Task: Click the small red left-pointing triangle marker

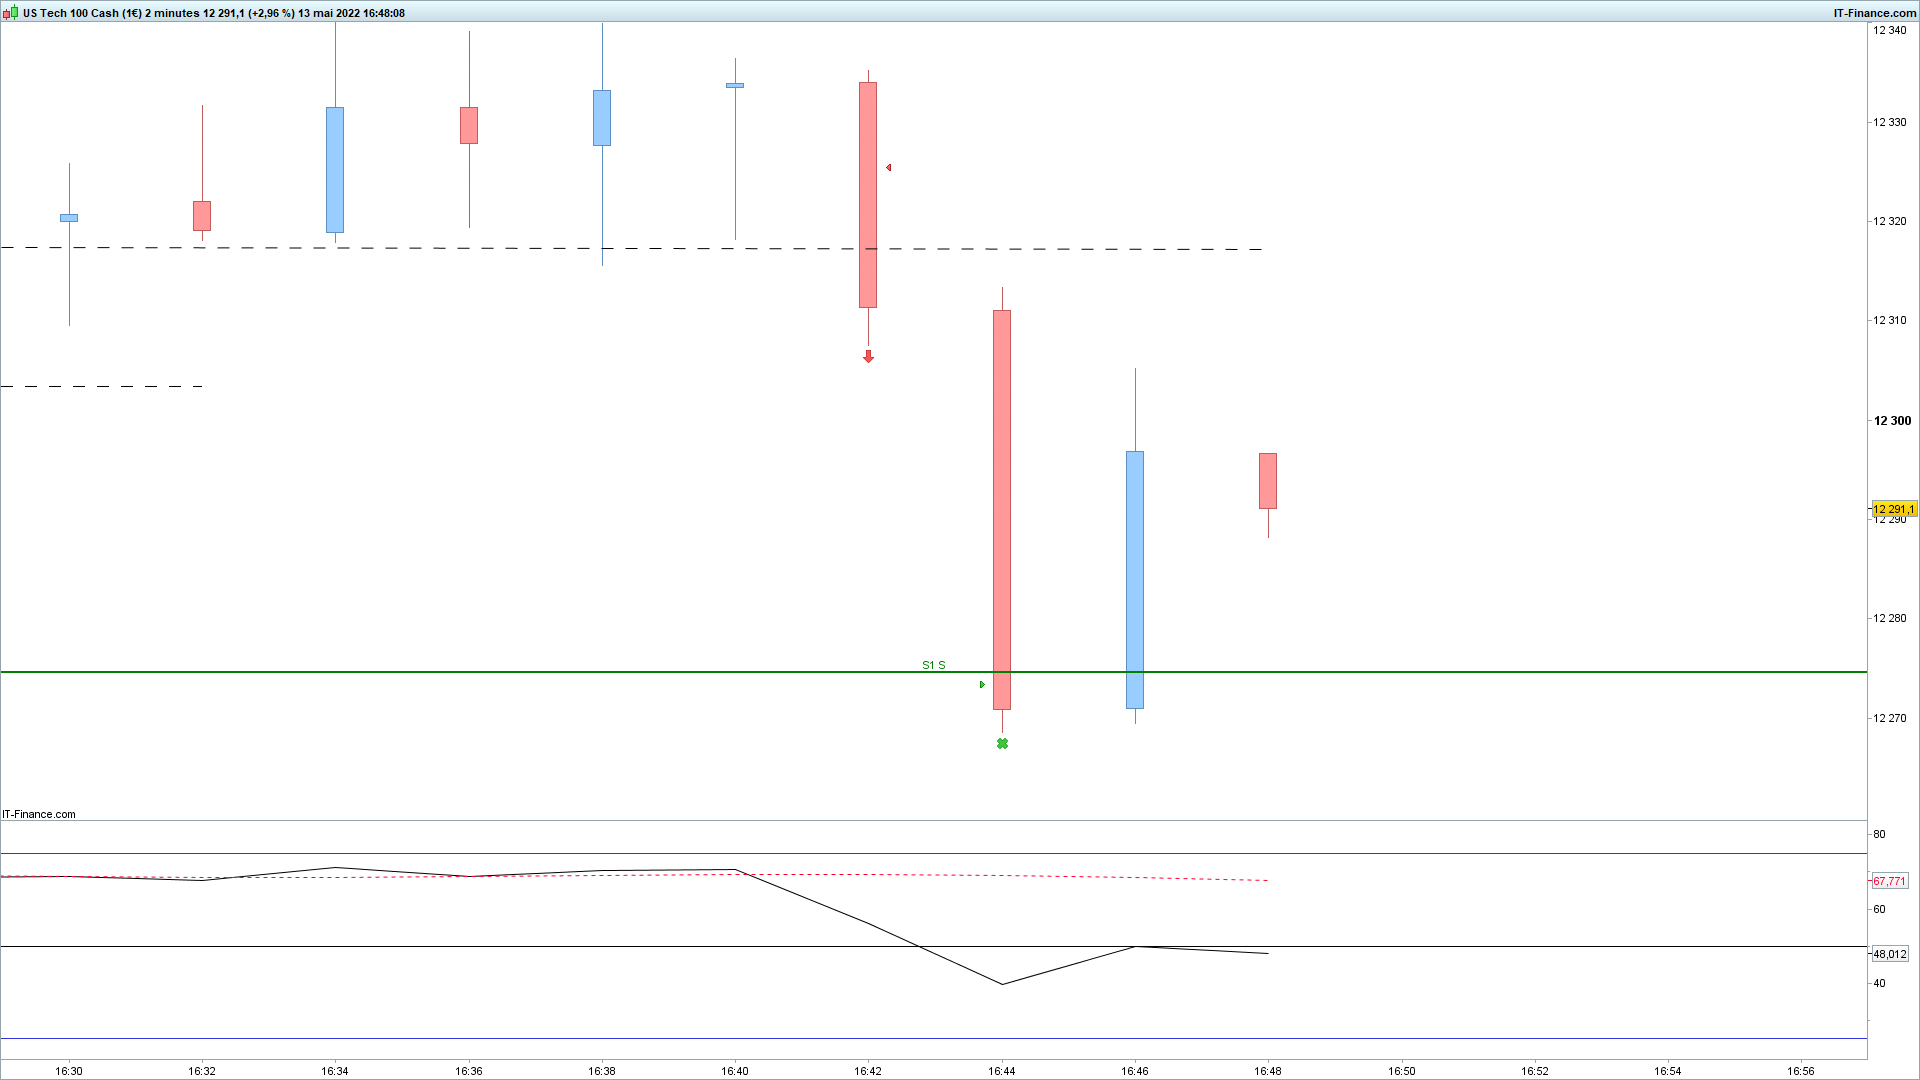Action: (x=888, y=168)
